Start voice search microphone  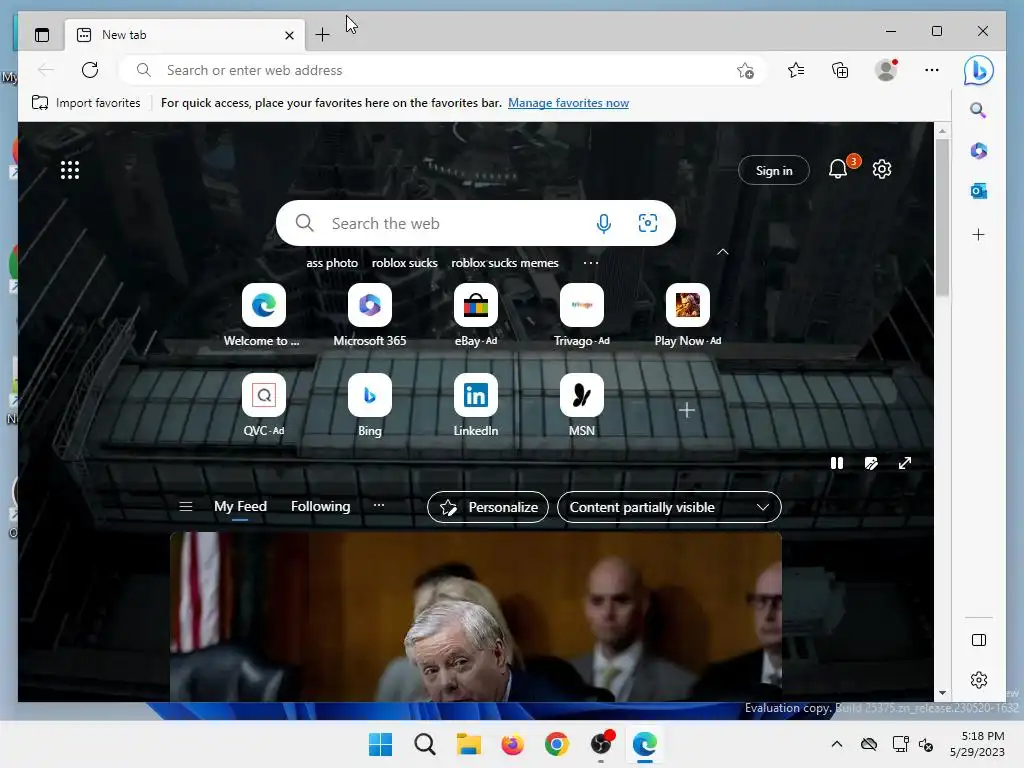click(x=604, y=223)
